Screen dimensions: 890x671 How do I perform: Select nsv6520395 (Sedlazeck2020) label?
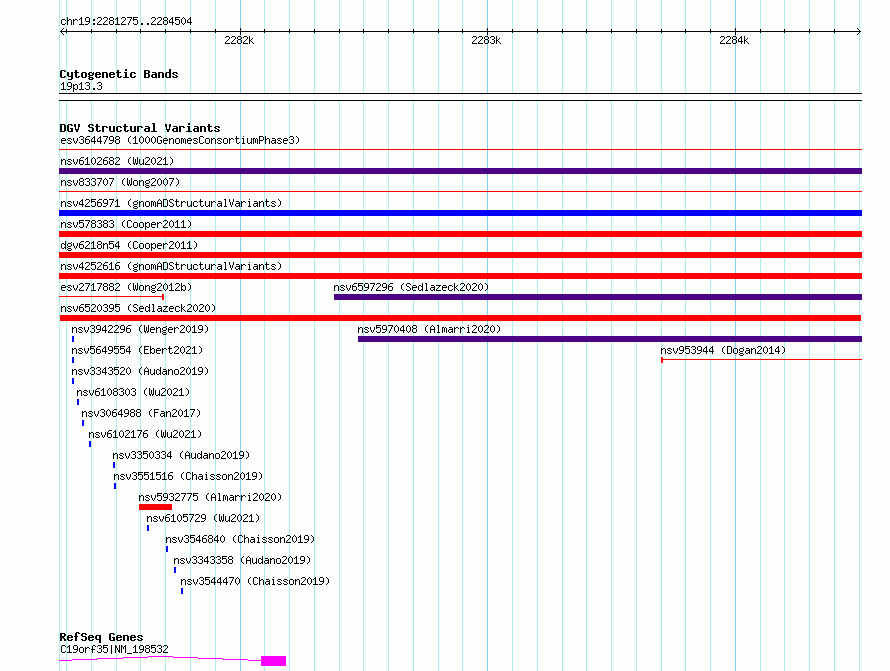(x=138, y=308)
